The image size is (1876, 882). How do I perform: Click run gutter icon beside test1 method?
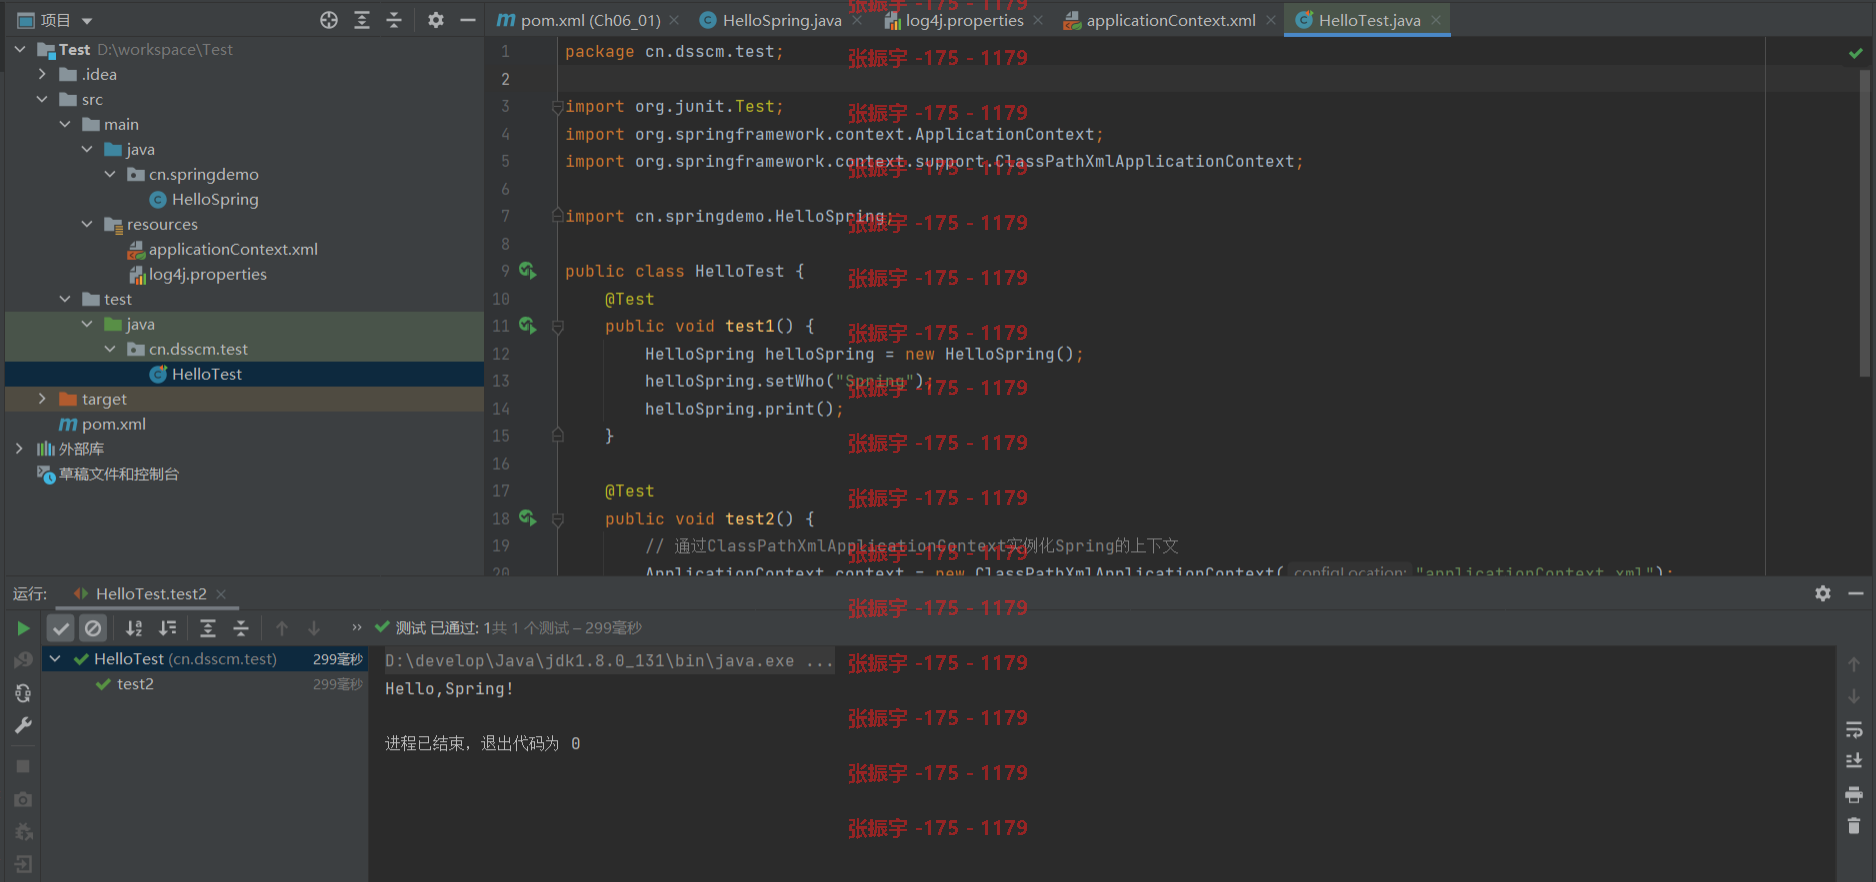[527, 325]
